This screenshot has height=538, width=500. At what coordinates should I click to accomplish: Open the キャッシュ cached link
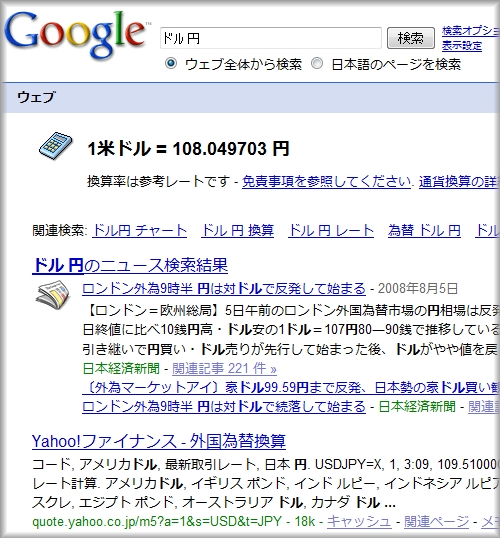click(x=359, y=522)
